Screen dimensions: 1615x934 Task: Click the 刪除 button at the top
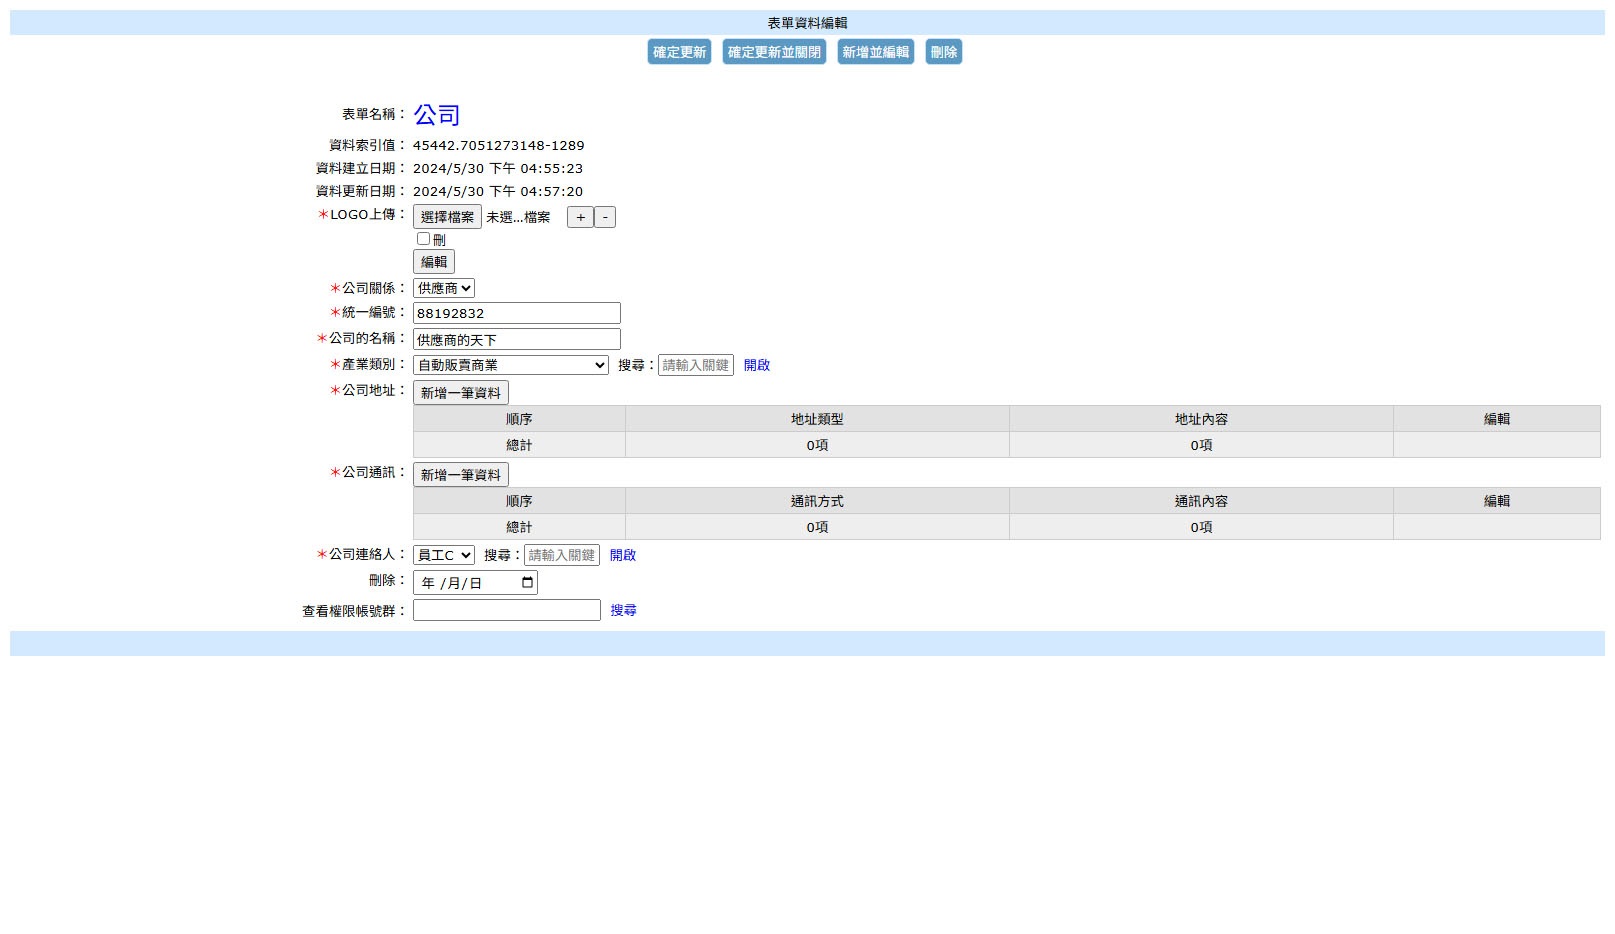[x=944, y=52]
